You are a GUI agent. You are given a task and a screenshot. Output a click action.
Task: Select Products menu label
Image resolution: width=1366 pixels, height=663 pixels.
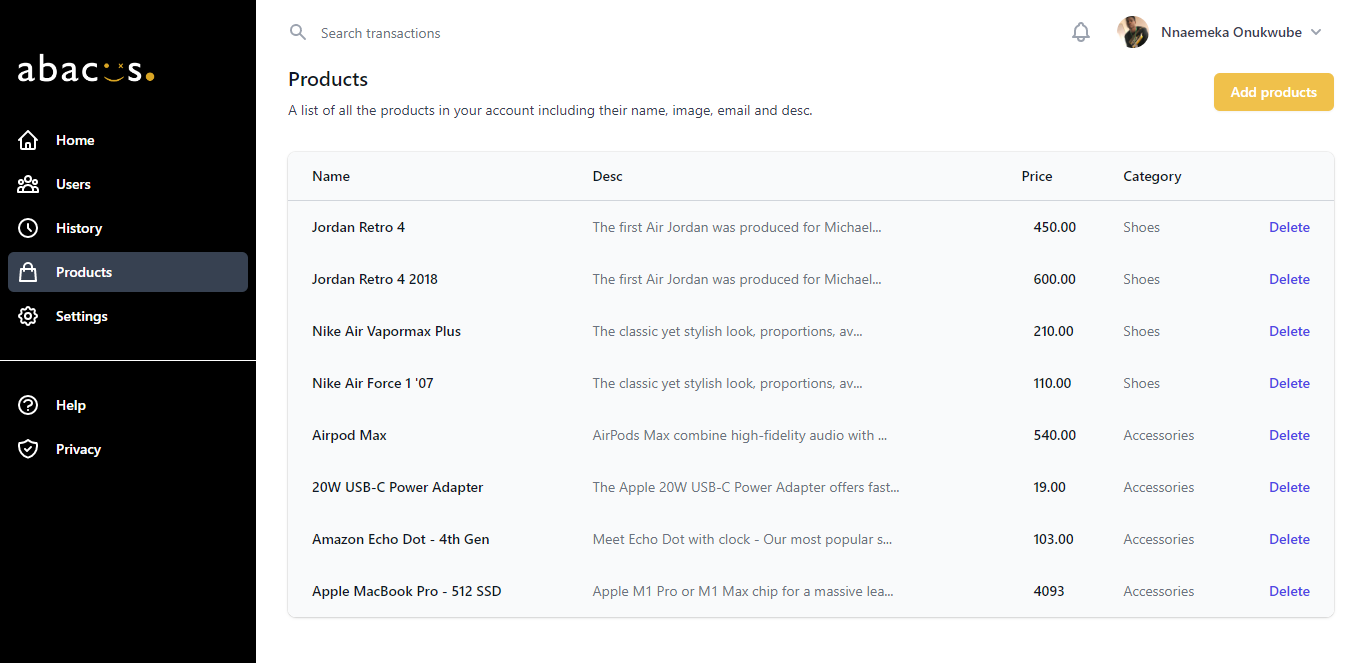84,272
